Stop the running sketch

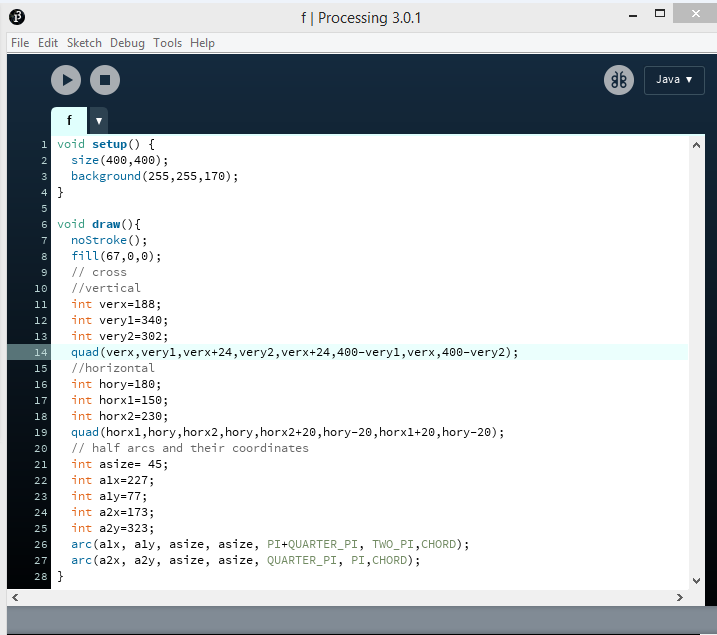coord(105,80)
